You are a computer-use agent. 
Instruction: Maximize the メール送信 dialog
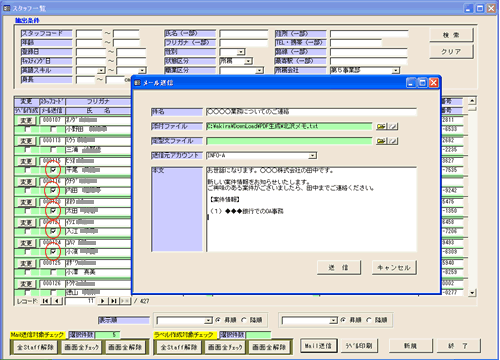[x=422, y=83]
